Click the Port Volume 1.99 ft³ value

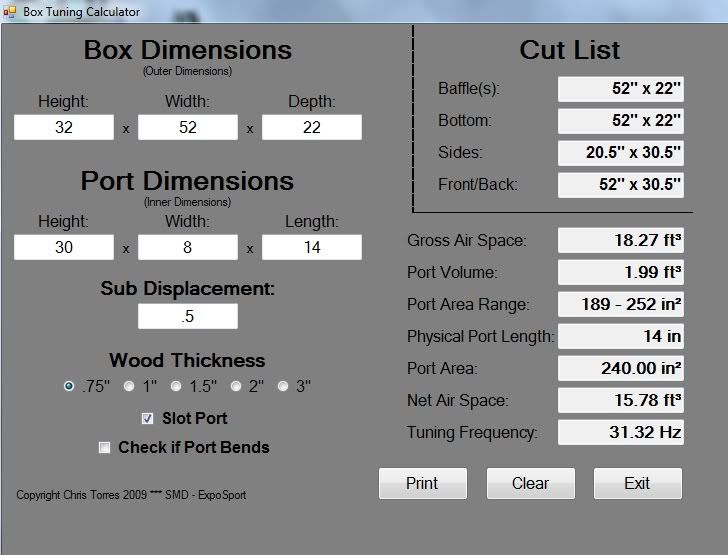pyautogui.click(x=621, y=272)
